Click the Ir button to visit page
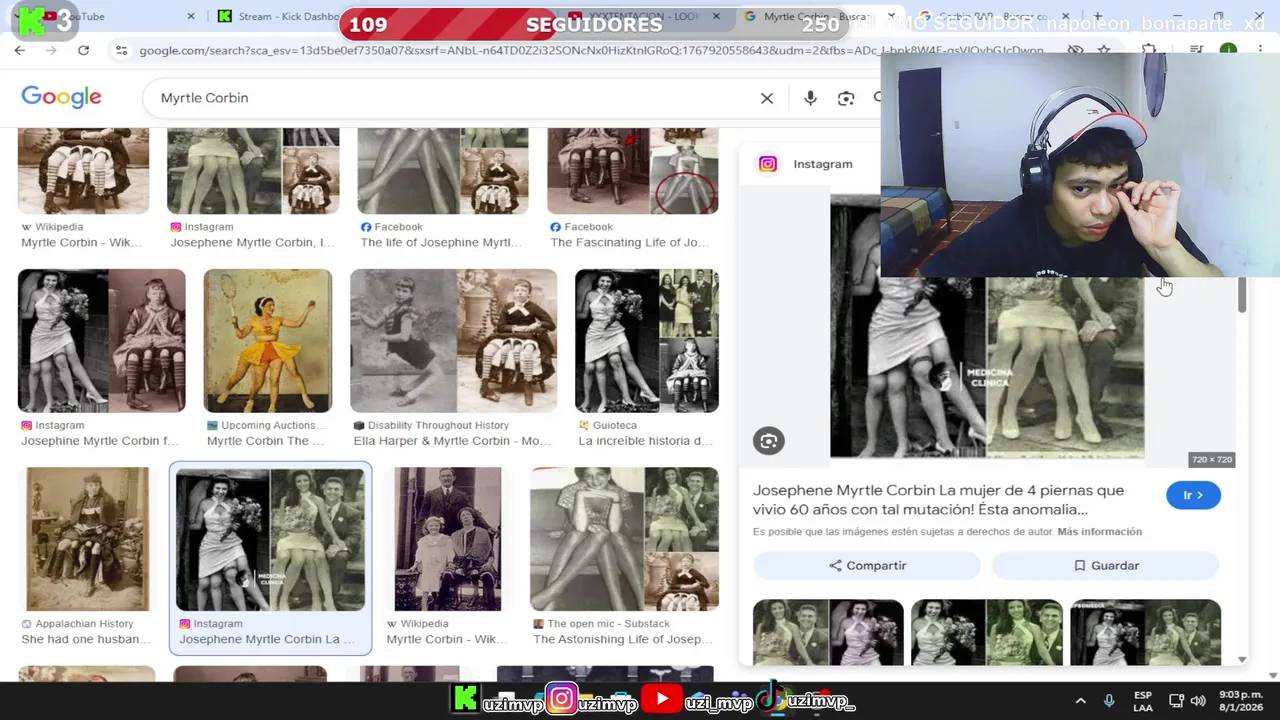The height and width of the screenshot is (720, 1280). coord(1193,495)
